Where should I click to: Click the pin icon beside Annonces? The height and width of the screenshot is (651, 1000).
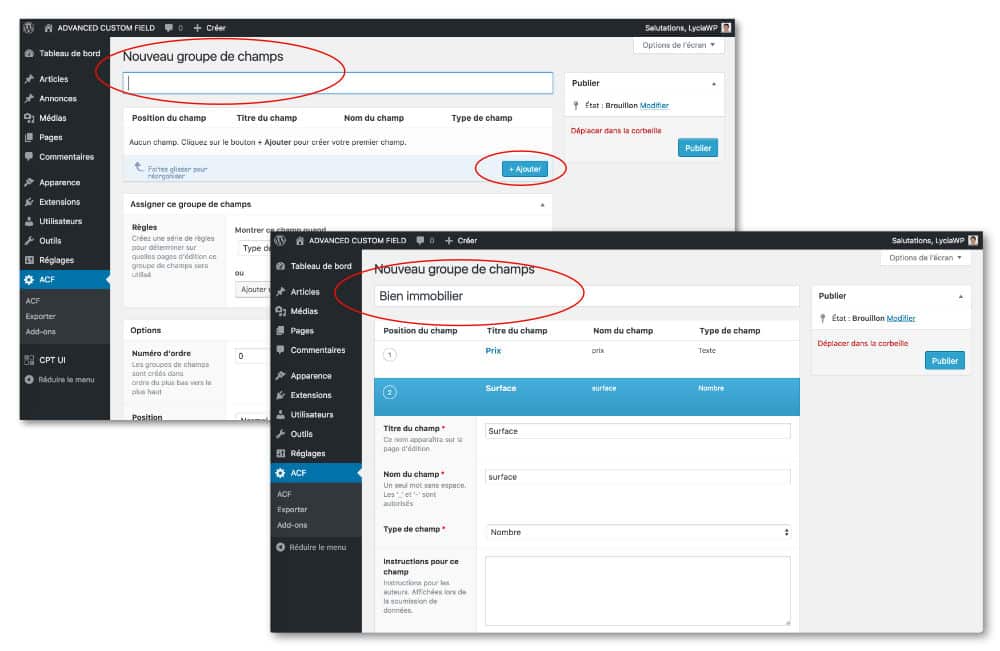(x=30, y=99)
